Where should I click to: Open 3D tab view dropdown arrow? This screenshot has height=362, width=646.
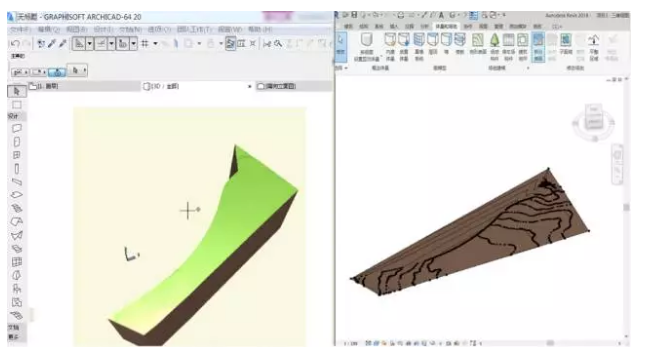(x=249, y=86)
